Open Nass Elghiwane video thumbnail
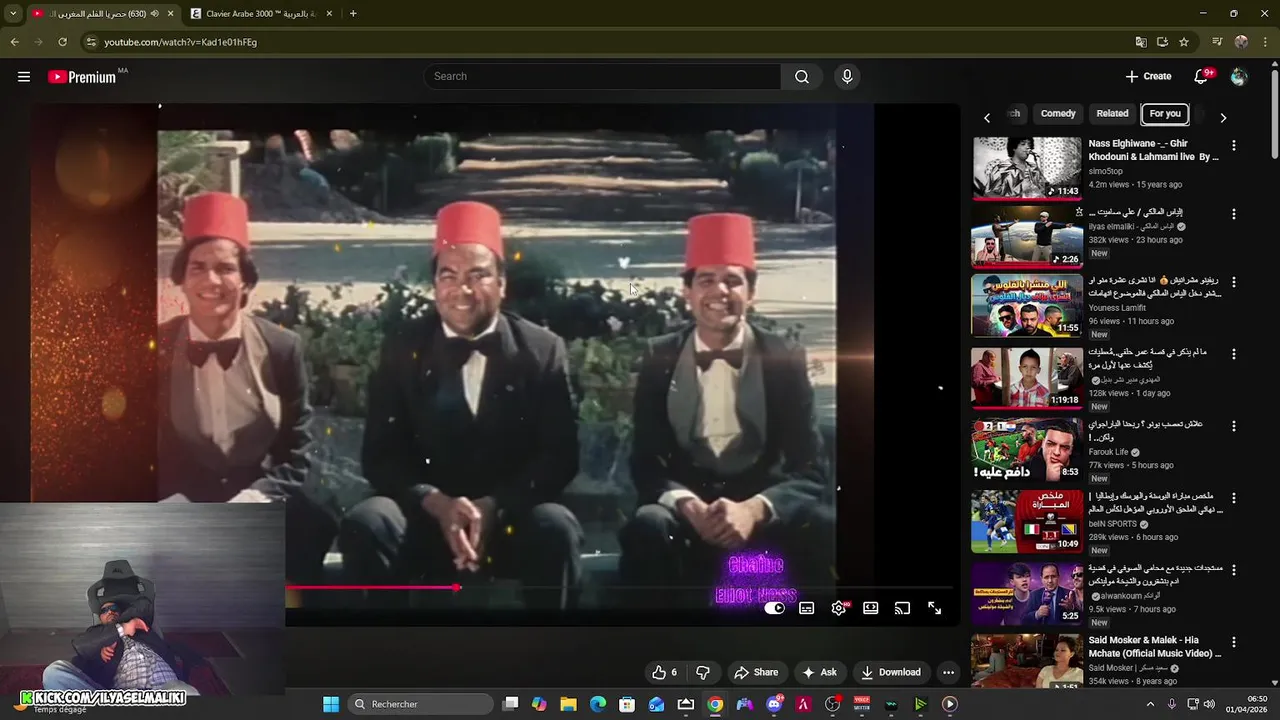The width and height of the screenshot is (1280, 720). tap(1027, 168)
